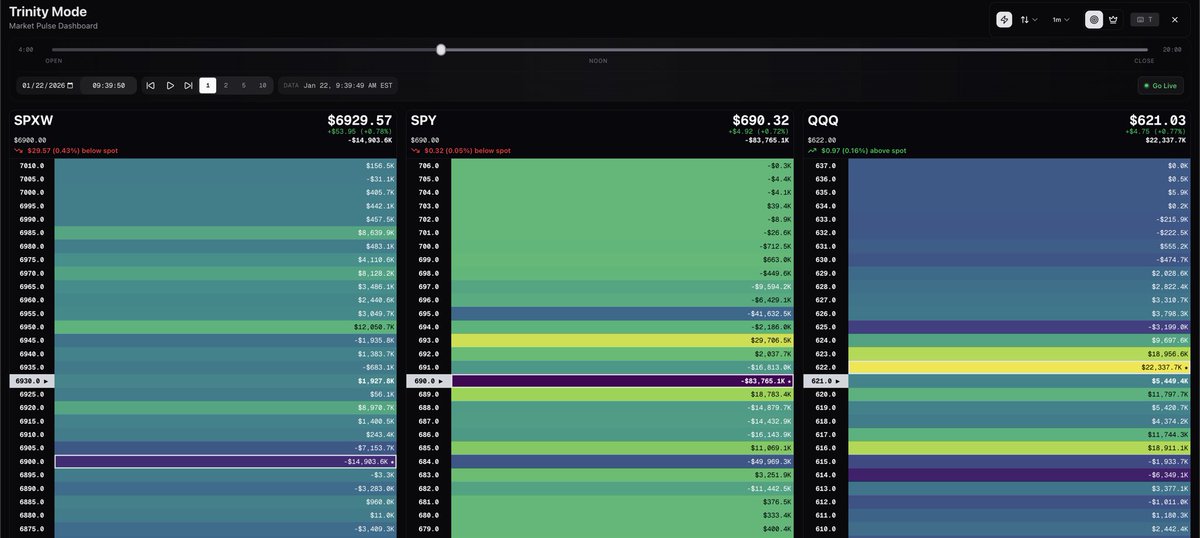Click the keyboard shortcut T button
The width and height of the screenshot is (1200, 538).
1144,19
